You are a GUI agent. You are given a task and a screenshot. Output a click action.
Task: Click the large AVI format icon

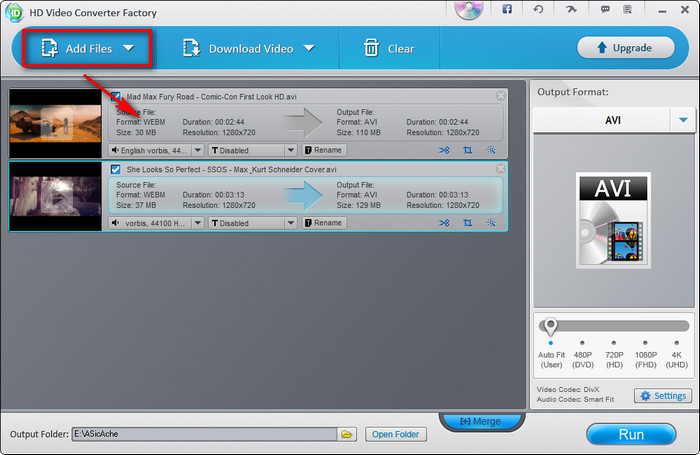(x=613, y=220)
